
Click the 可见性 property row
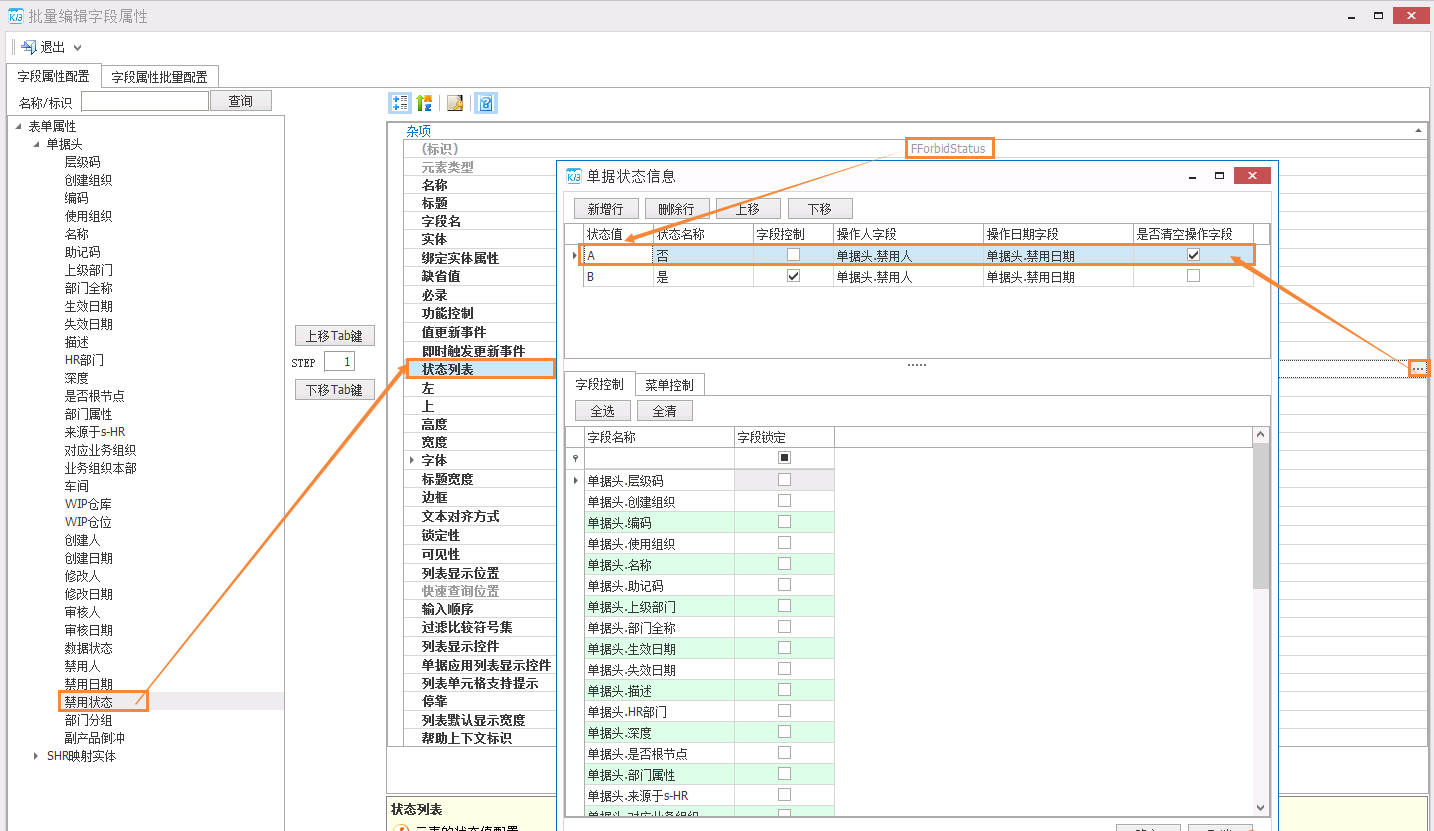[x=480, y=554]
